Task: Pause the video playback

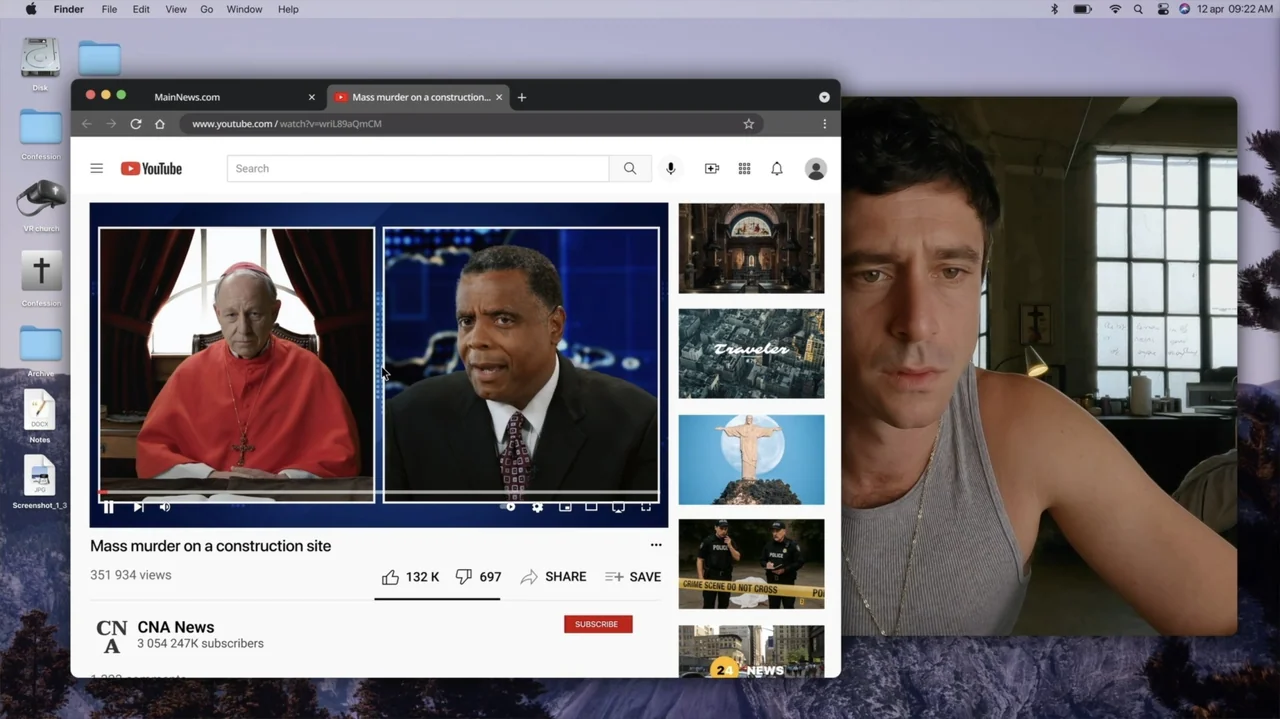Action: pyautogui.click(x=108, y=507)
